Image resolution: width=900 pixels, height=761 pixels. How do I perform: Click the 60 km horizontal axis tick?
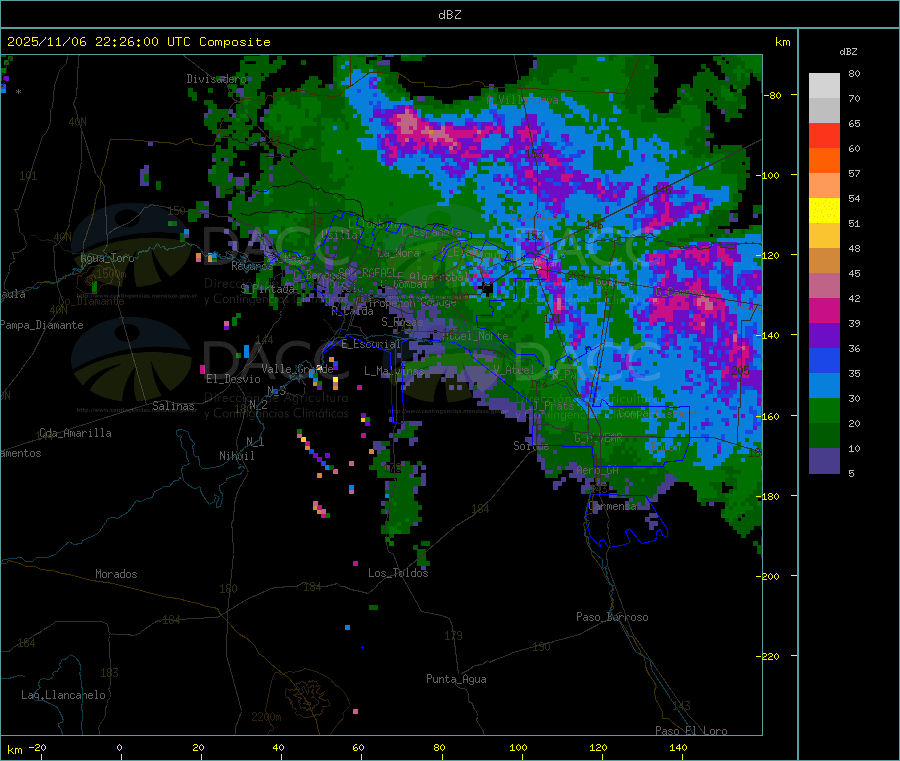358,748
